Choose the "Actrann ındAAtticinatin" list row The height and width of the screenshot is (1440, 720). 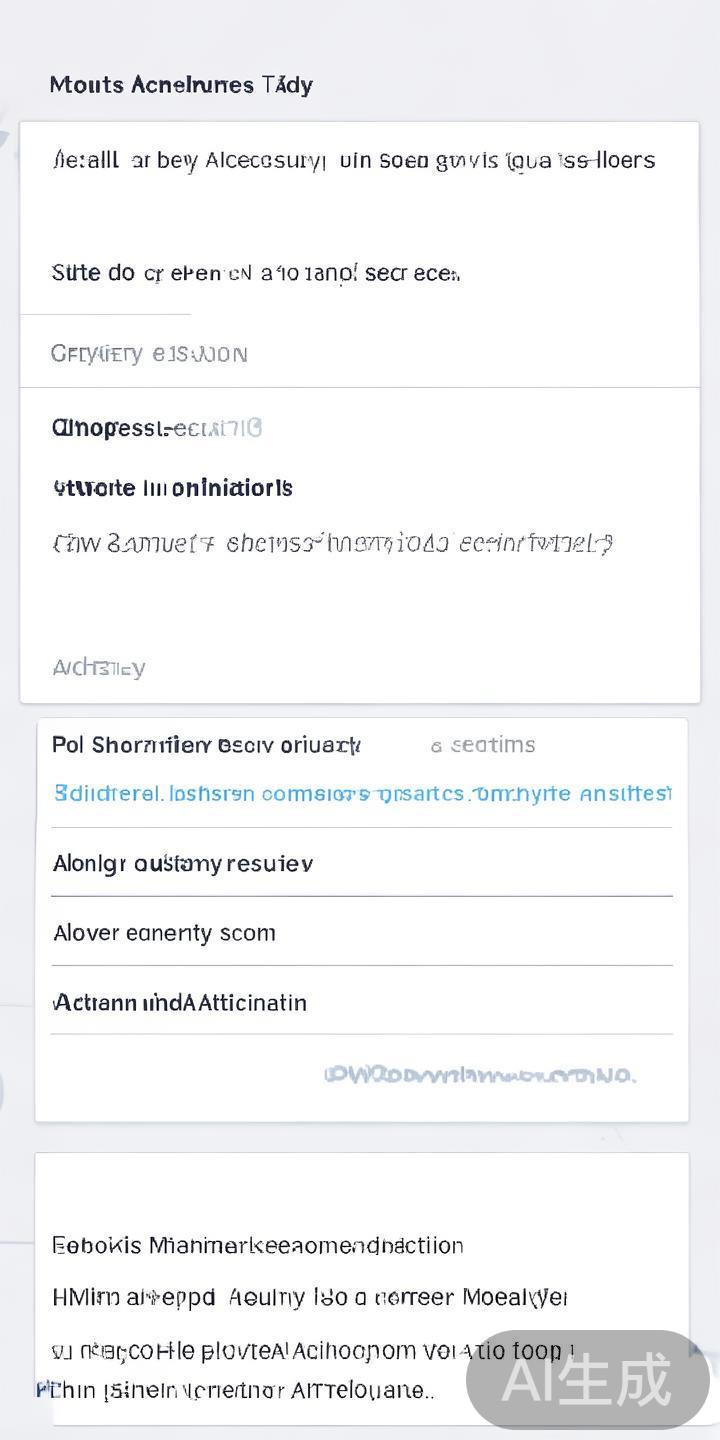[180, 1003]
